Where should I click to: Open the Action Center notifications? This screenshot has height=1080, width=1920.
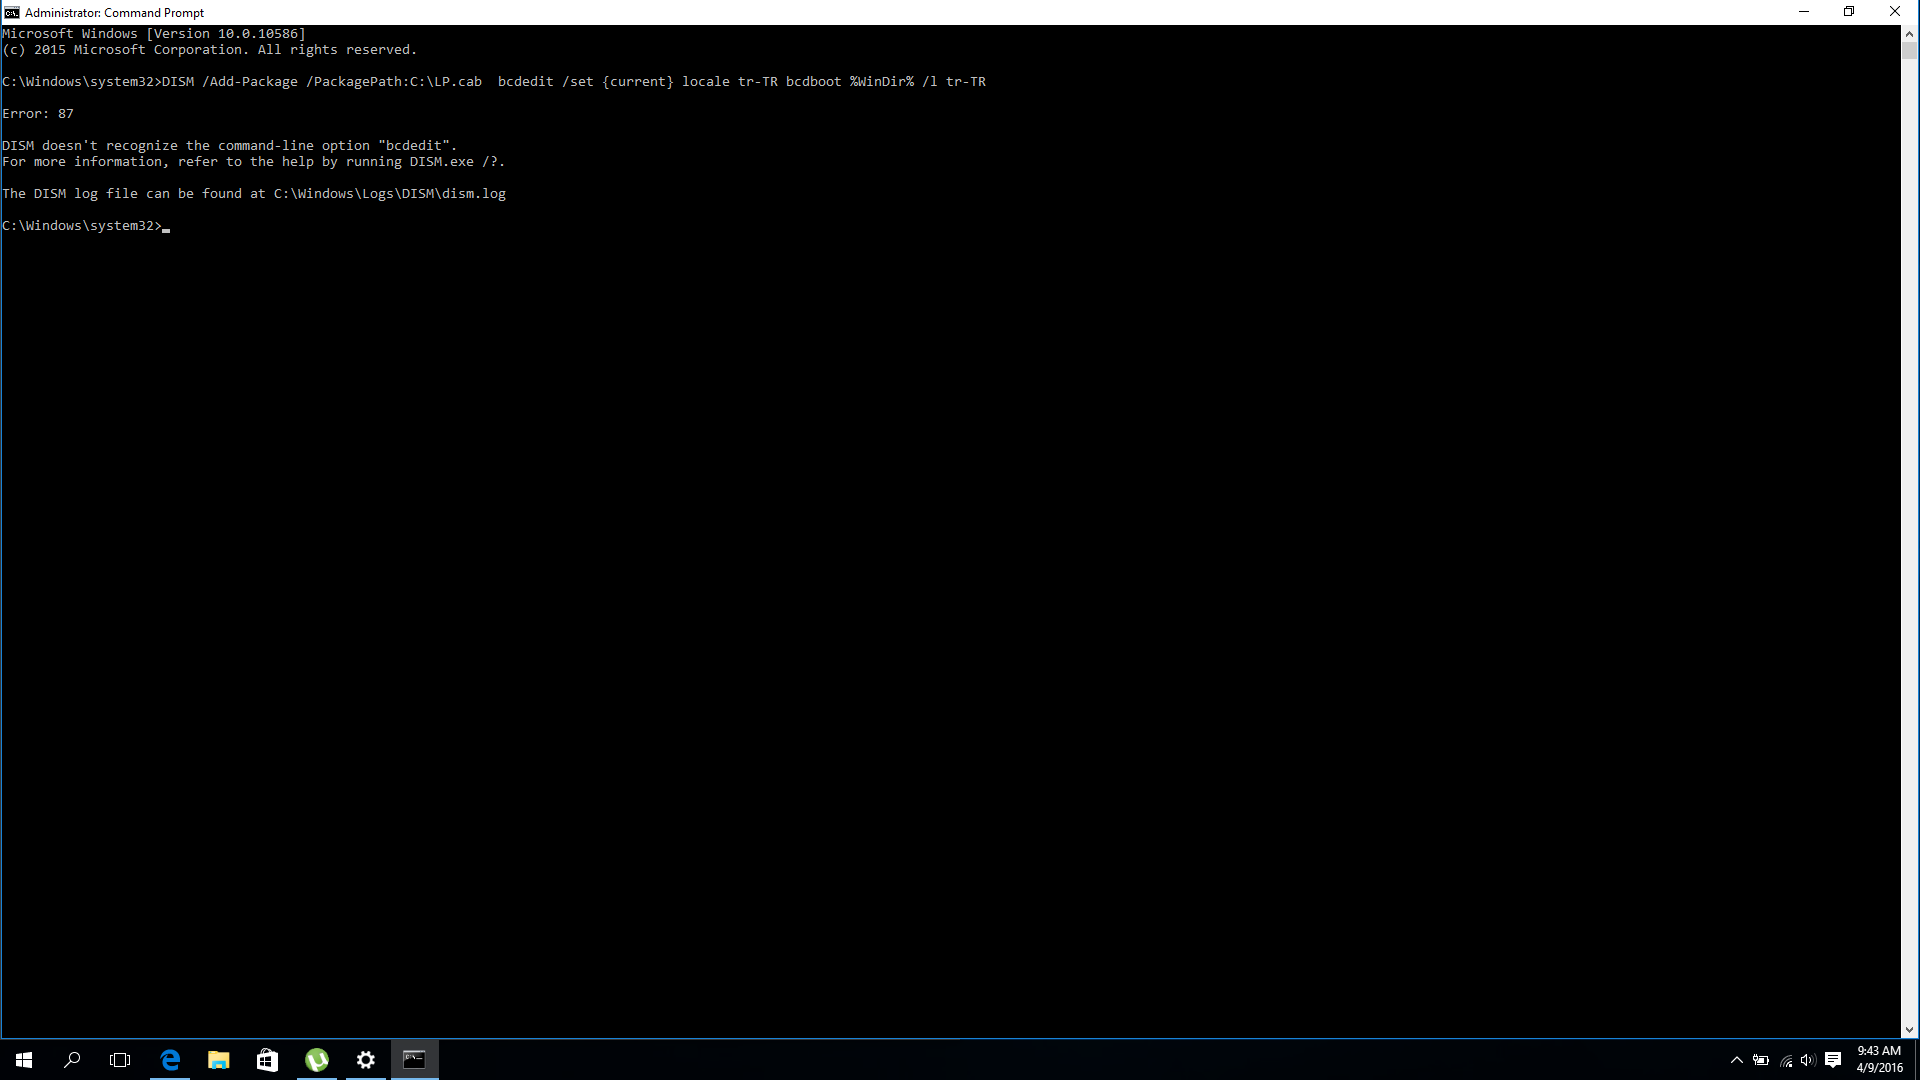tap(1833, 1060)
